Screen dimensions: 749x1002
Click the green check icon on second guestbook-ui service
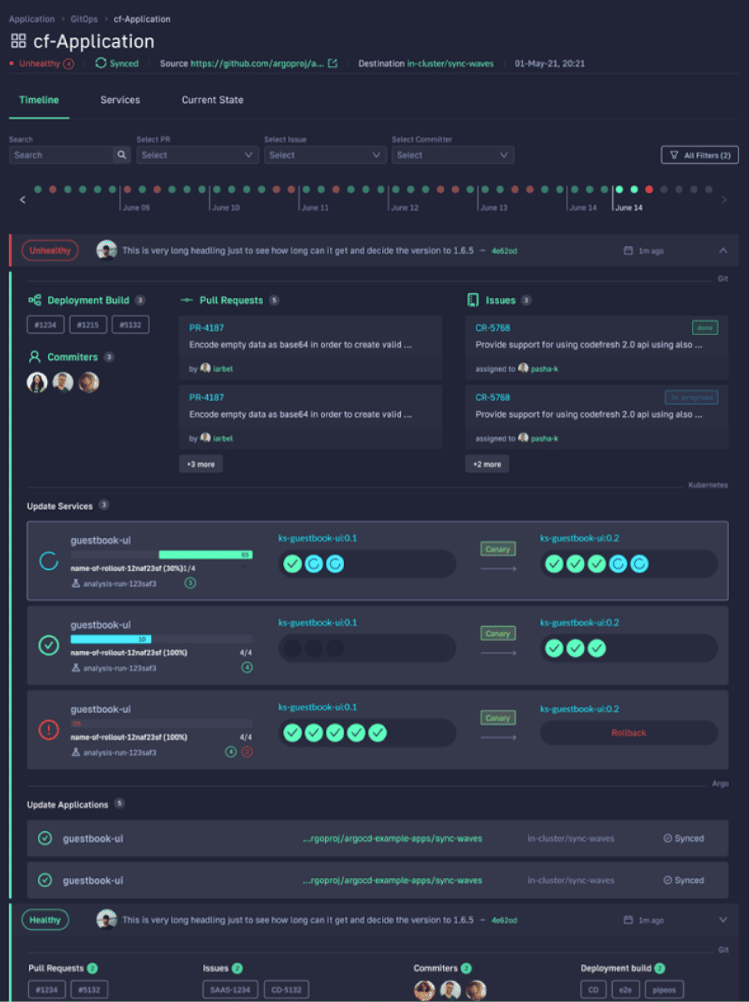[x=48, y=645]
